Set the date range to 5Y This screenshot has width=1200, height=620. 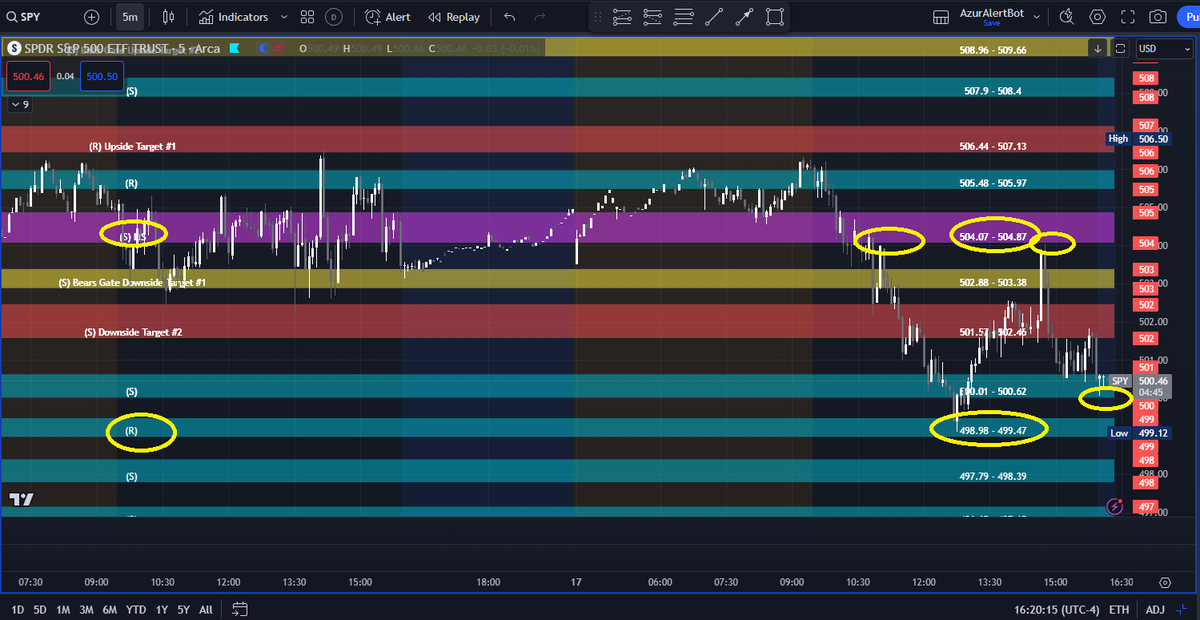coord(183,609)
